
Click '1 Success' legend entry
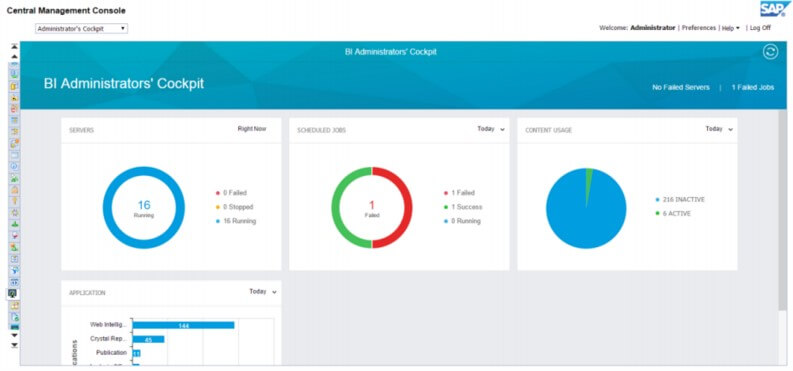[463, 207]
